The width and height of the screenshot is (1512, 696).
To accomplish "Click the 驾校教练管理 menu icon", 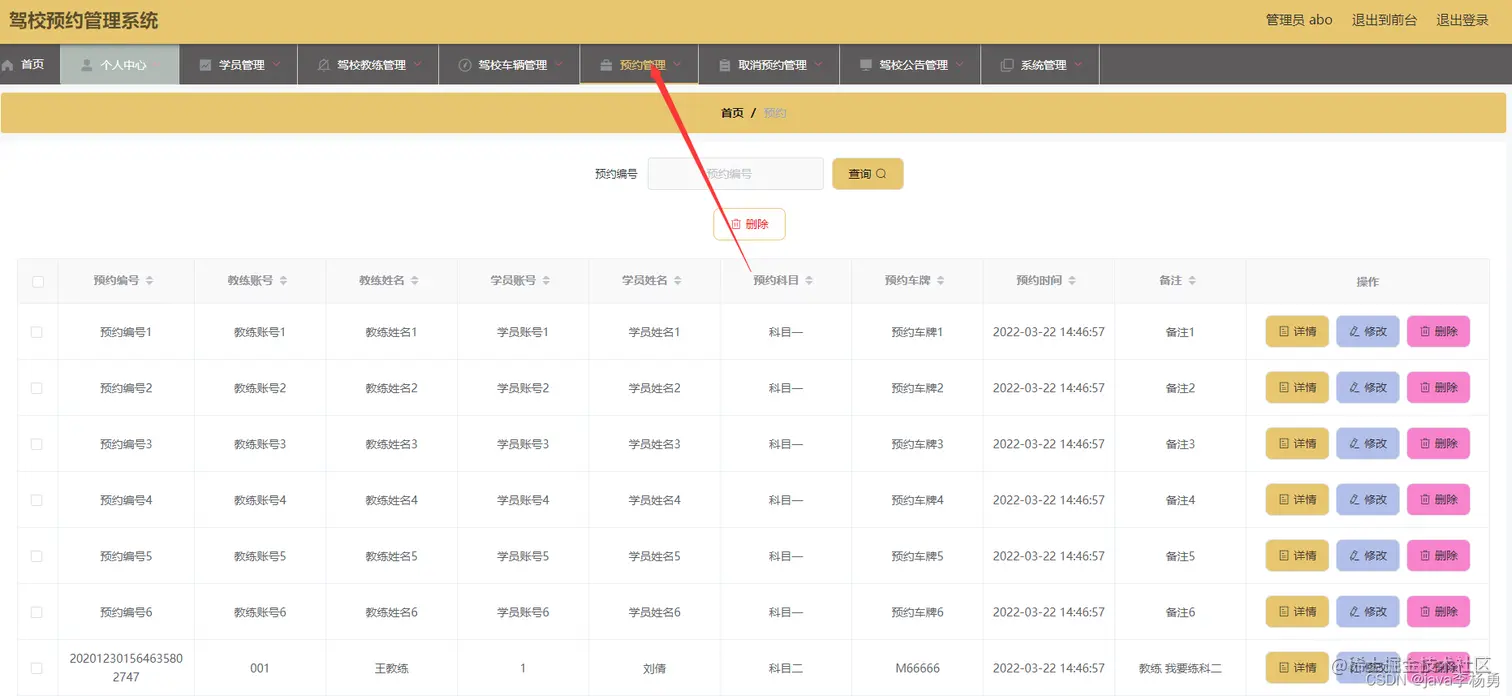I will 323,65.
